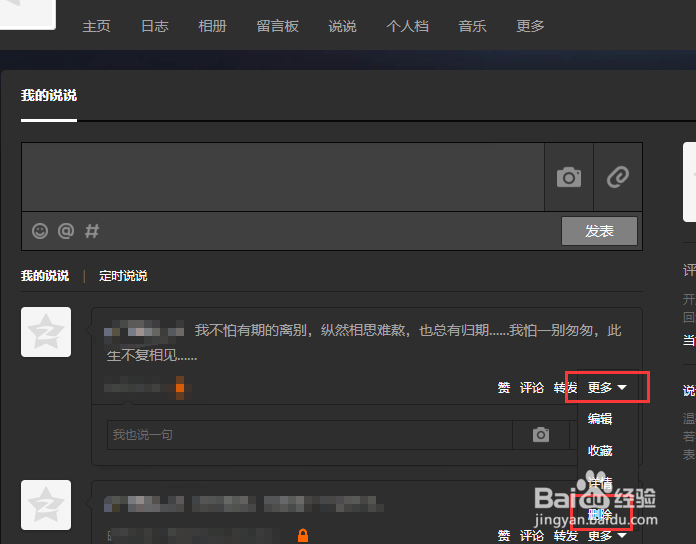Open the 主页 navigation tab
The height and width of the screenshot is (544, 696).
coord(96,26)
